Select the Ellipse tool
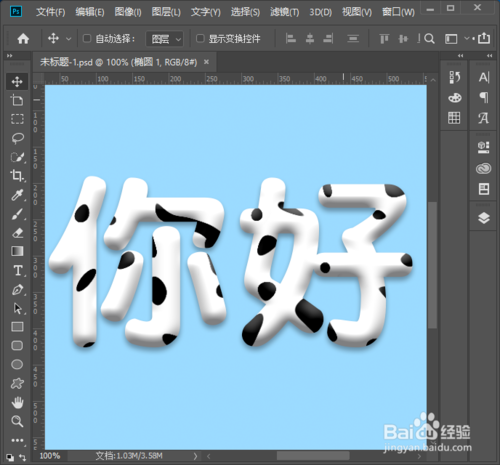 [x=17, y=364]
